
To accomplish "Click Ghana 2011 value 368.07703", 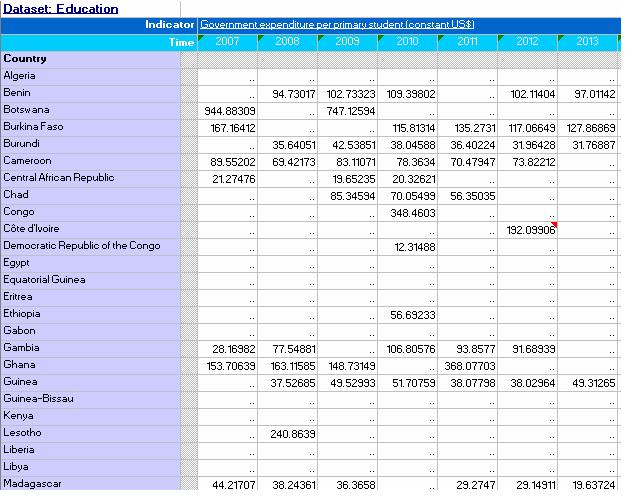I will pyautogui.click(x=470, y=366).
